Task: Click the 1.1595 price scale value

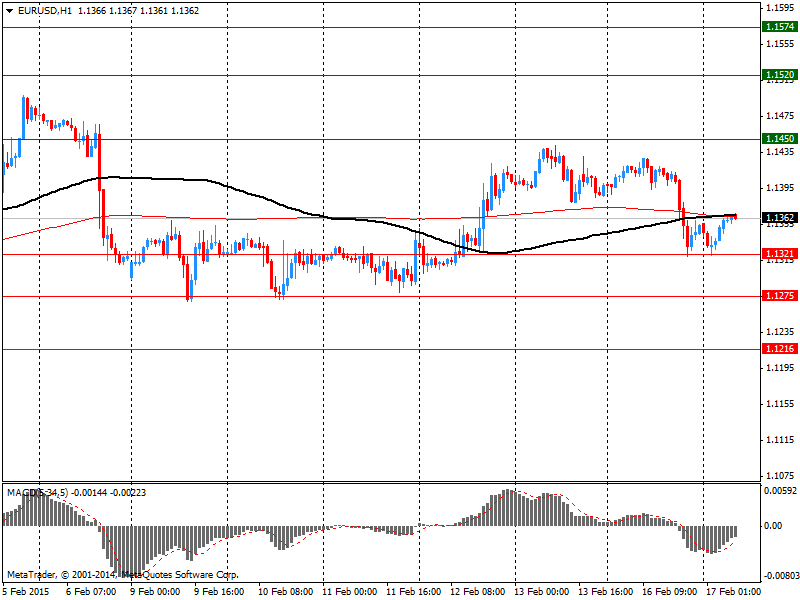Action: pyautogui.click(x=781, y=8)
